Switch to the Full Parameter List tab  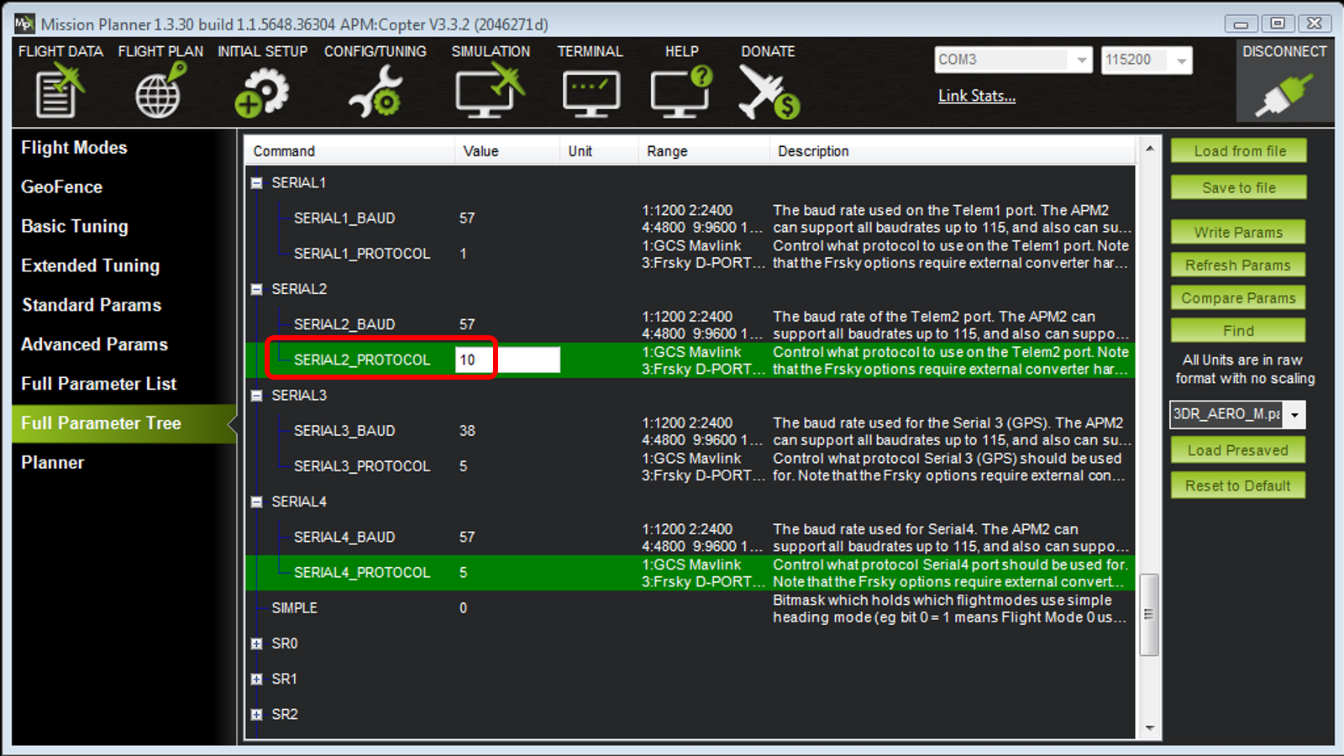click(x=99, y=384)
